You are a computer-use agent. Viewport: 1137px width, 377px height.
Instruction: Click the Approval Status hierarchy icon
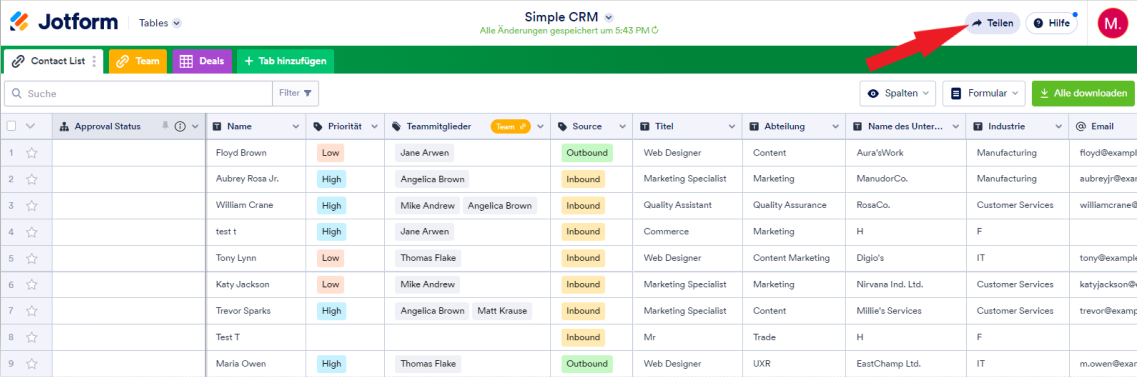pos(64,126)
